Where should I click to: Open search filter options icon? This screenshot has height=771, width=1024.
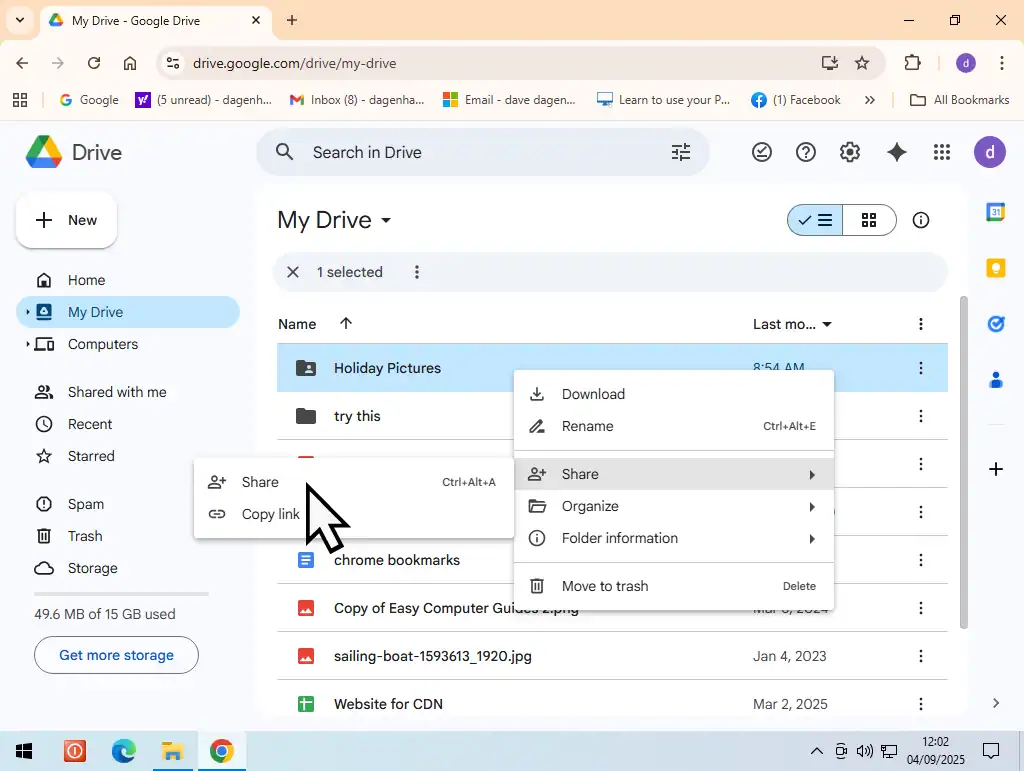click(x=681, y=152)
